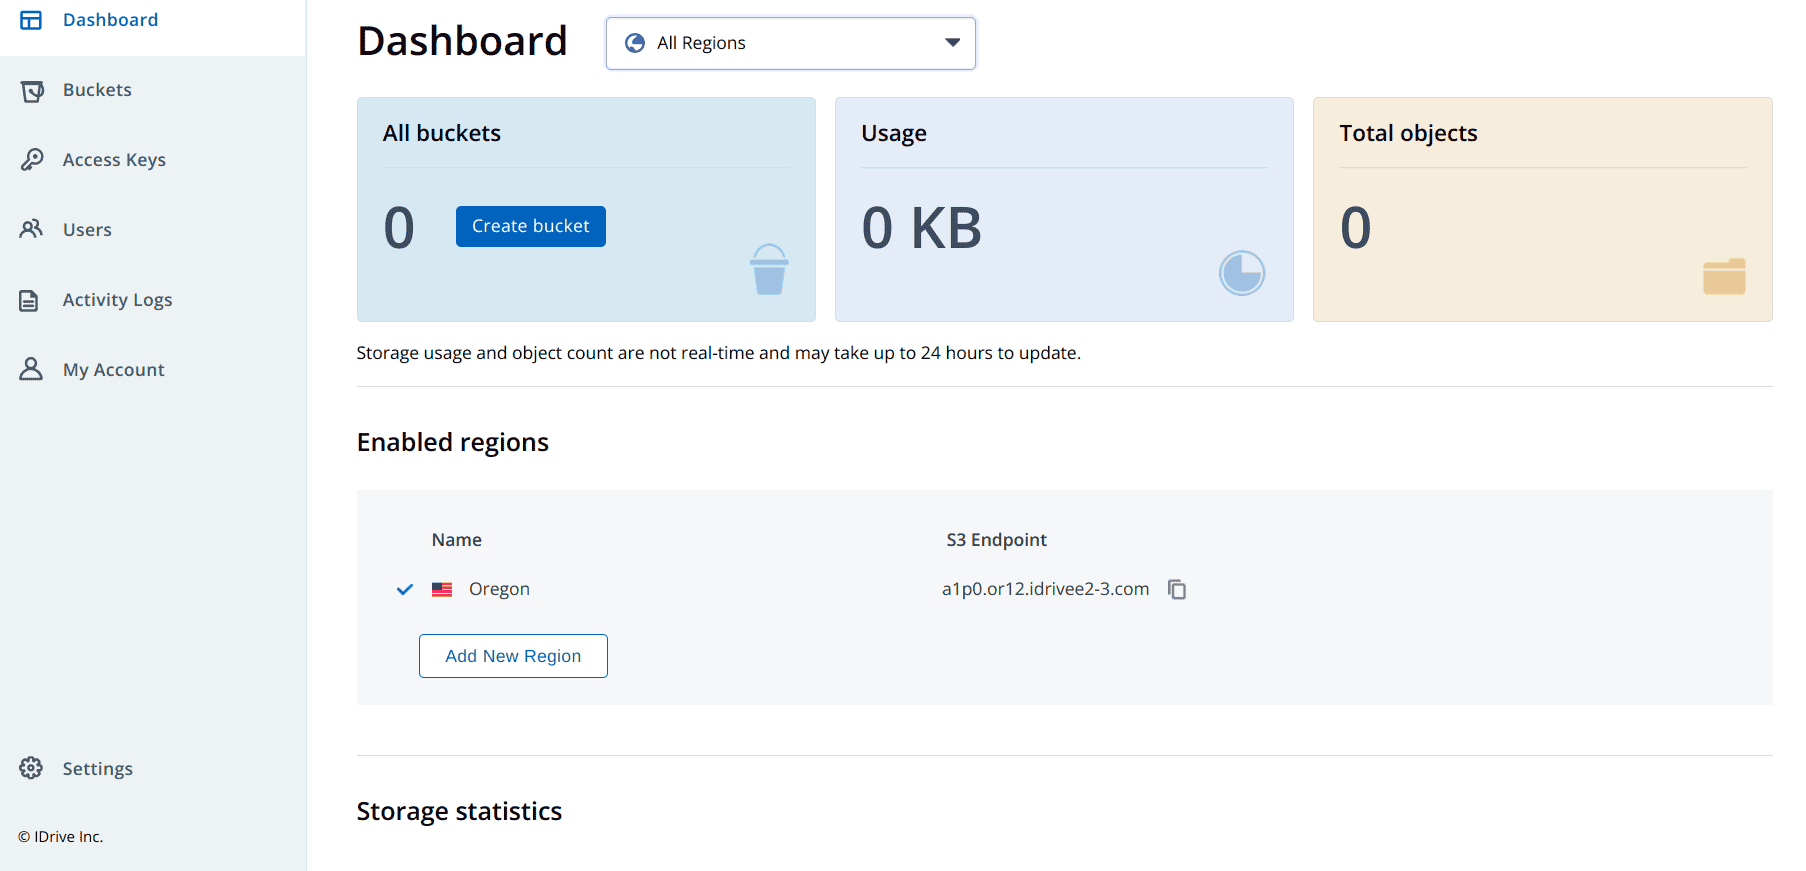This screenshot has height=871, width=1806.
Task: Click the region dropdown arrow
Action: (x=952, y=42)
